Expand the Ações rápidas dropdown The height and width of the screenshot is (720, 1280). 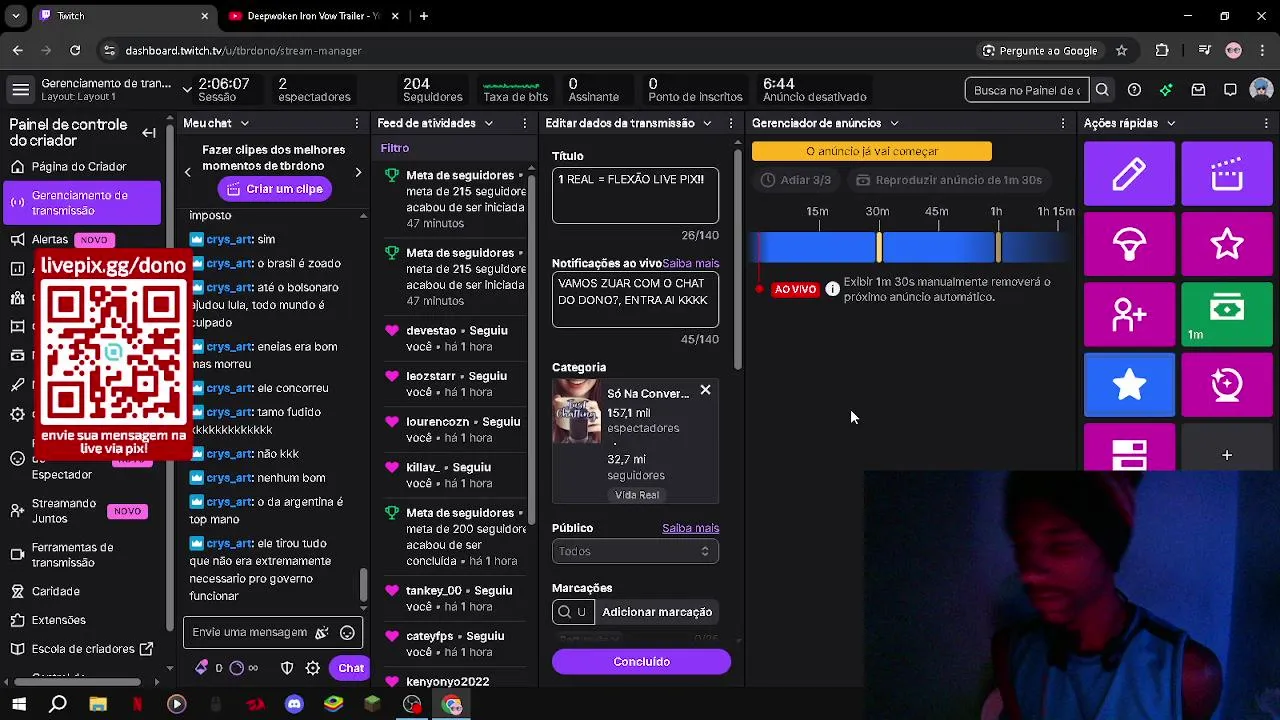click(1171, 123)
